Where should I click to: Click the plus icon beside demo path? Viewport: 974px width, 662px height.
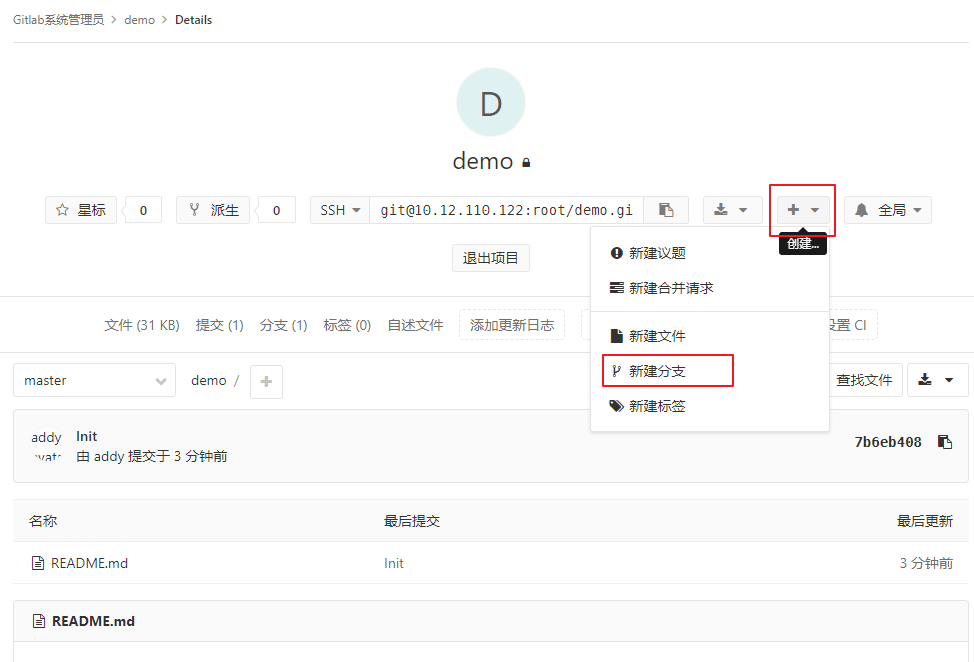coord(266,381)
